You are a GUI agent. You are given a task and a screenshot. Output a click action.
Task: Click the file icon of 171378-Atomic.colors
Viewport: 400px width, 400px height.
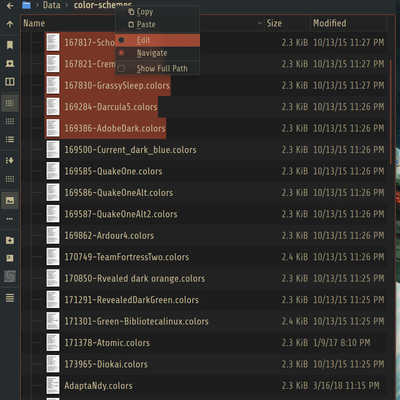click(x=53, y=342)
